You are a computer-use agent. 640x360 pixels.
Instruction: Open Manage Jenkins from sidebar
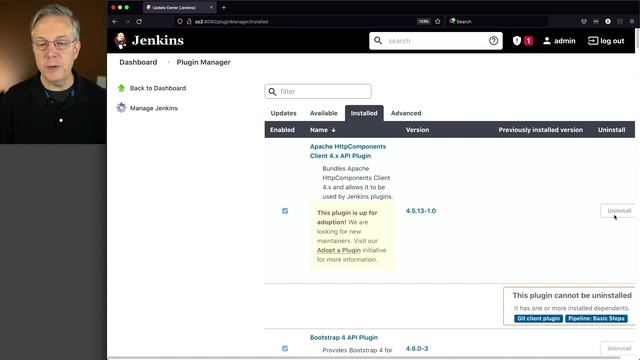pyautogui.click(x=153, y=108)
